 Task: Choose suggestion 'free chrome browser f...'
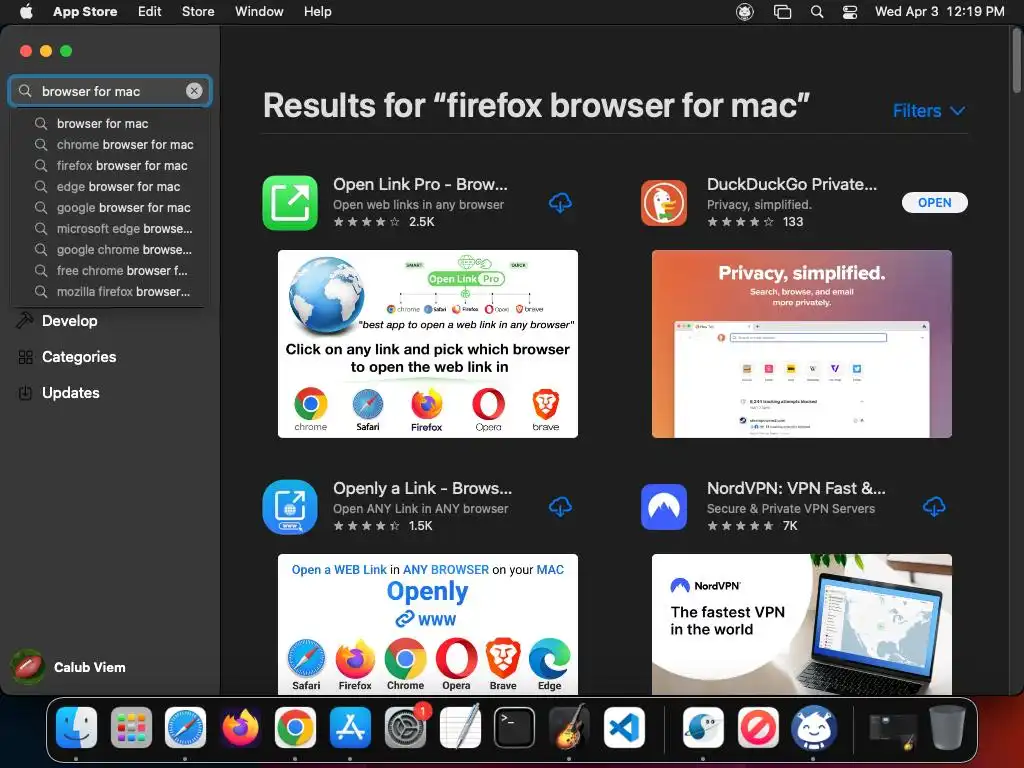tap(111, 270)
